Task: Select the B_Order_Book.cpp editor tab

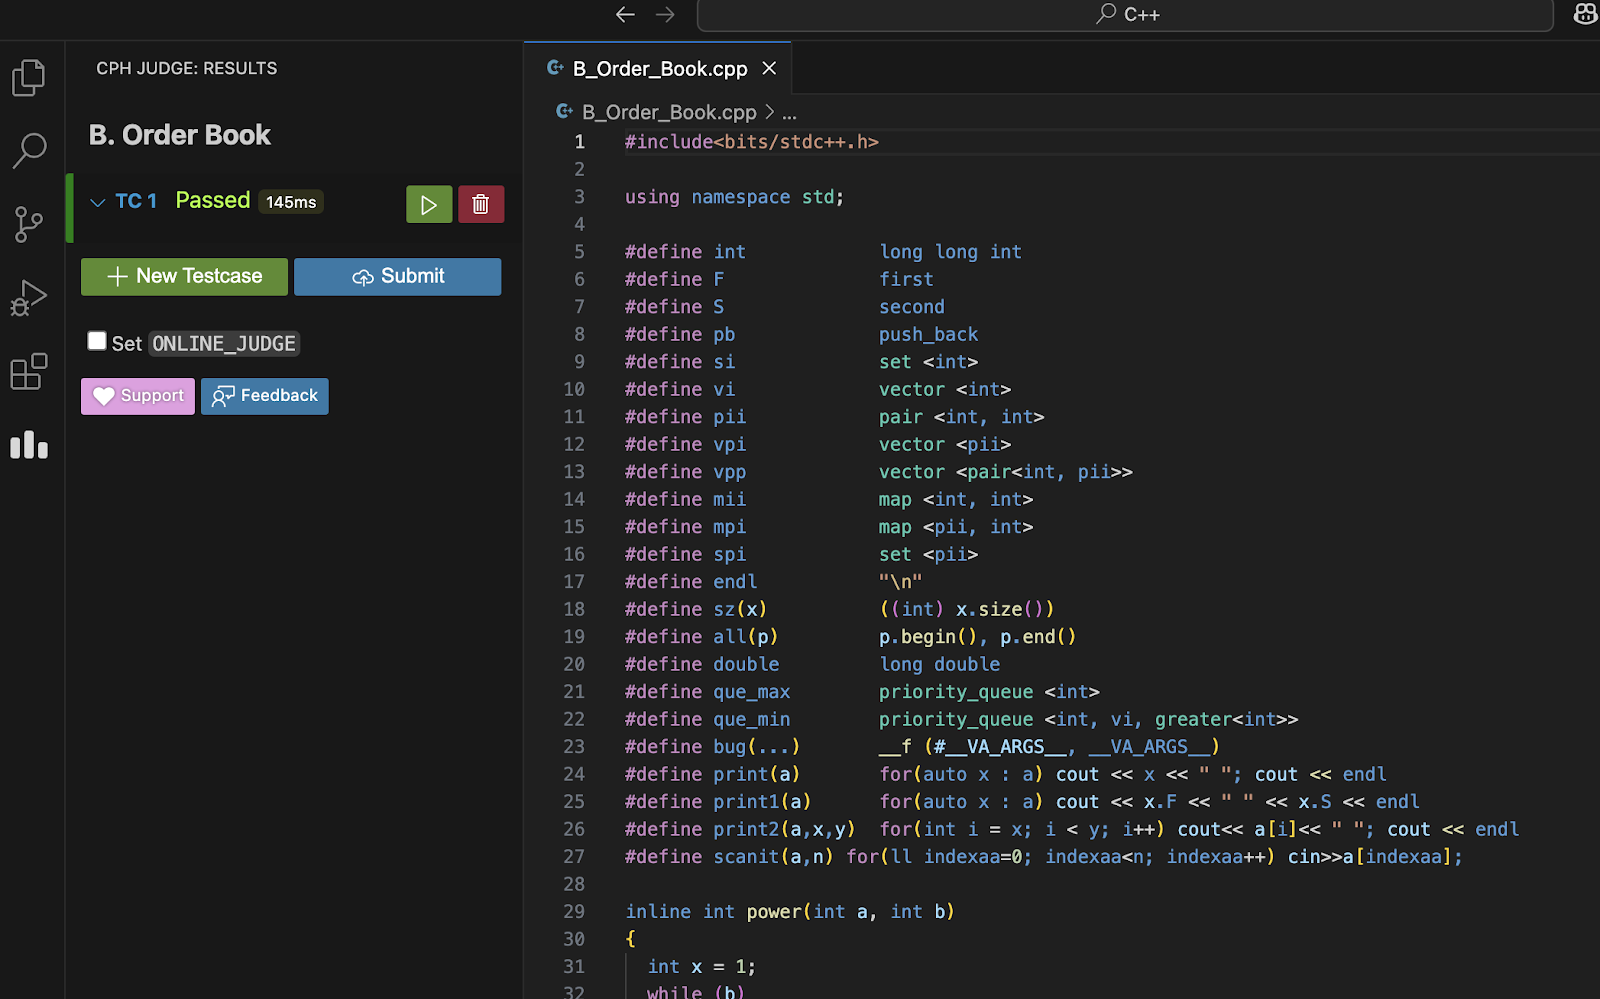Action: click(658, 68)
